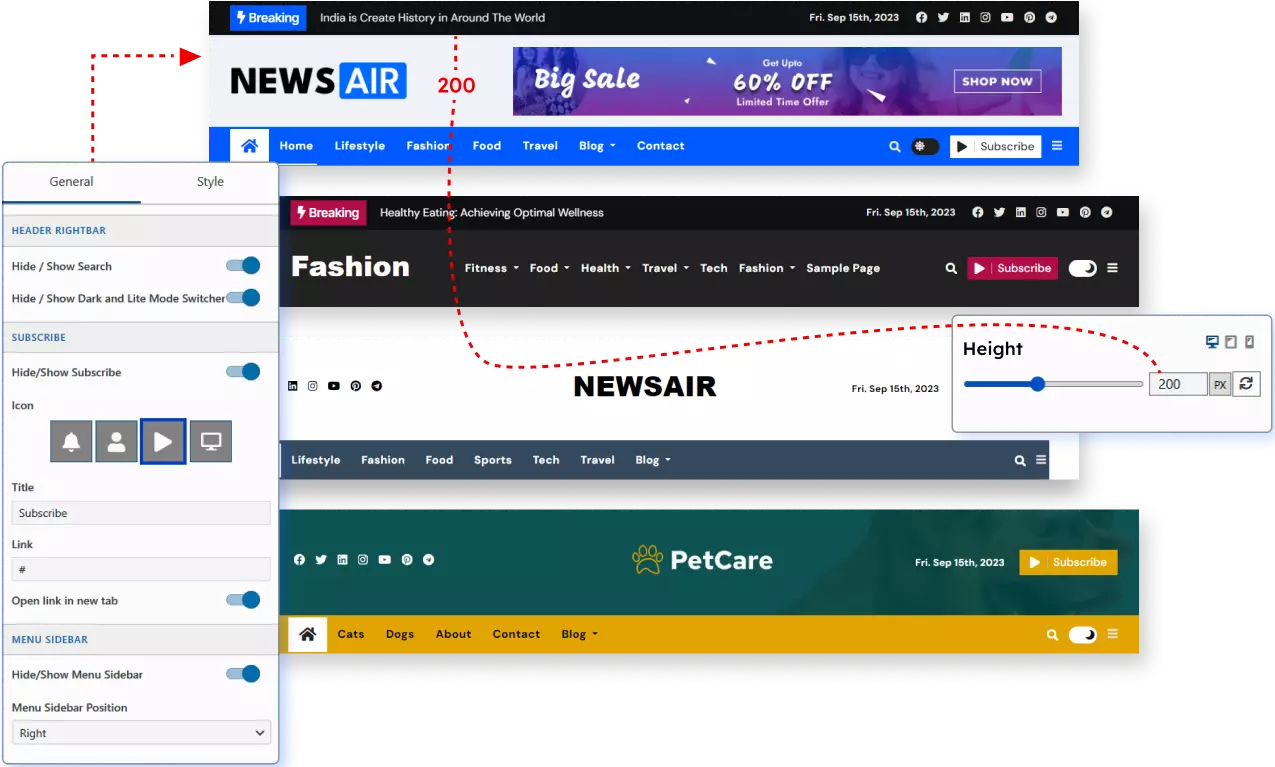Select the play subscribe icon option

[x=163, y=441]
